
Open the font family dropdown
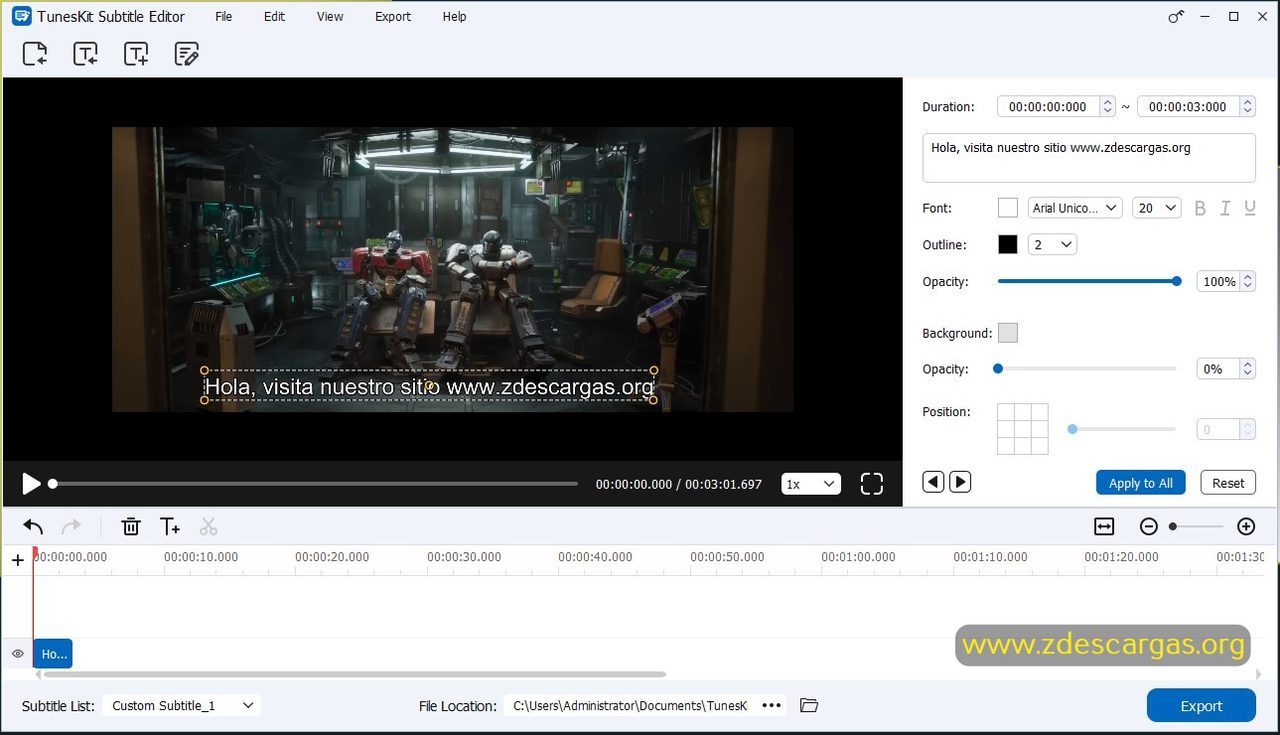coord(1075,208)
